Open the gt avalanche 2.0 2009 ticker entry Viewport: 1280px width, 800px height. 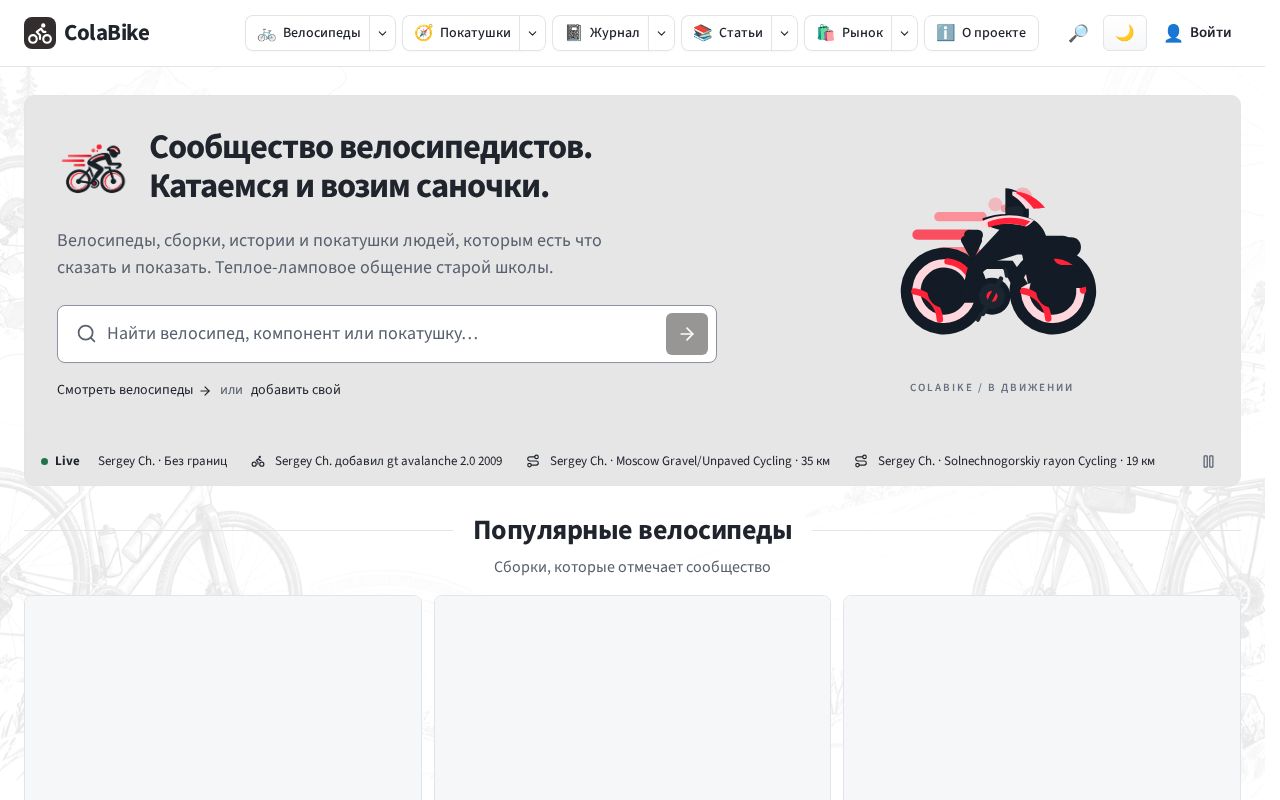coord(377,461)
